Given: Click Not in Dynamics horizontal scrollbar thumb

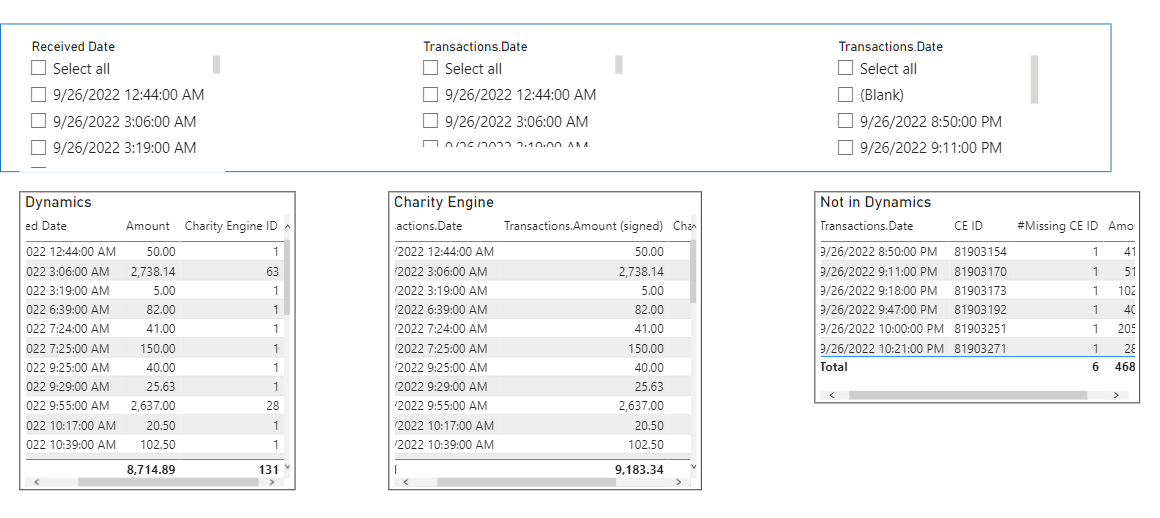Looking at the screenshot, I should point(968,396).
